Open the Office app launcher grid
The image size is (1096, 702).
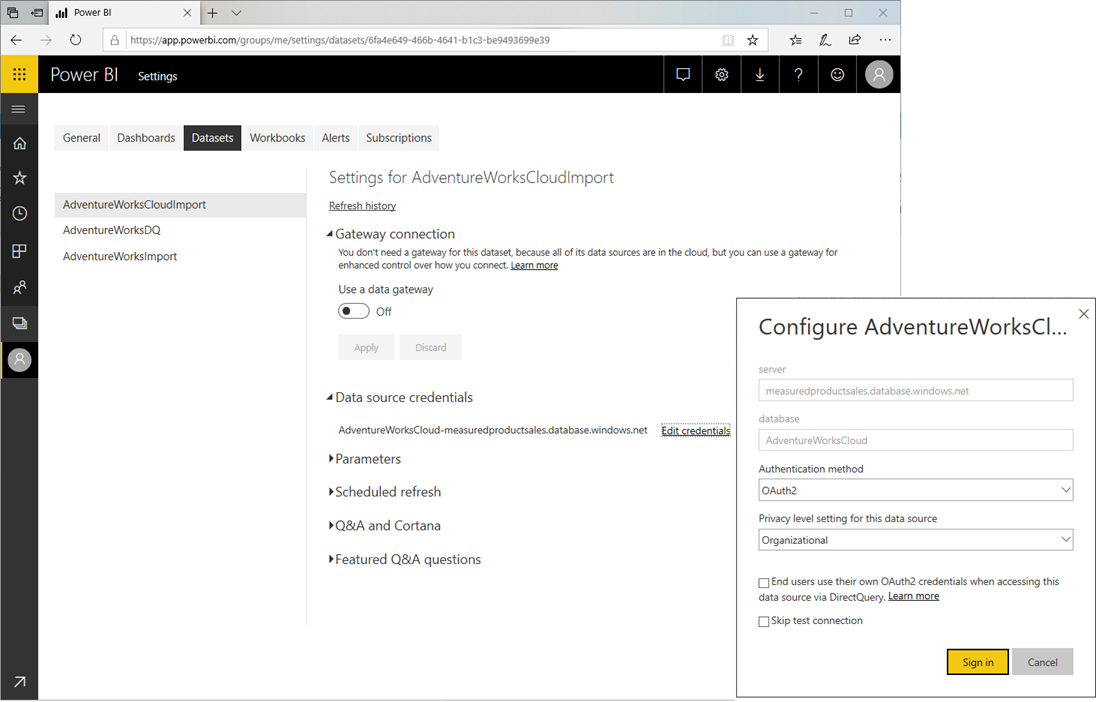tap(19, 74)
